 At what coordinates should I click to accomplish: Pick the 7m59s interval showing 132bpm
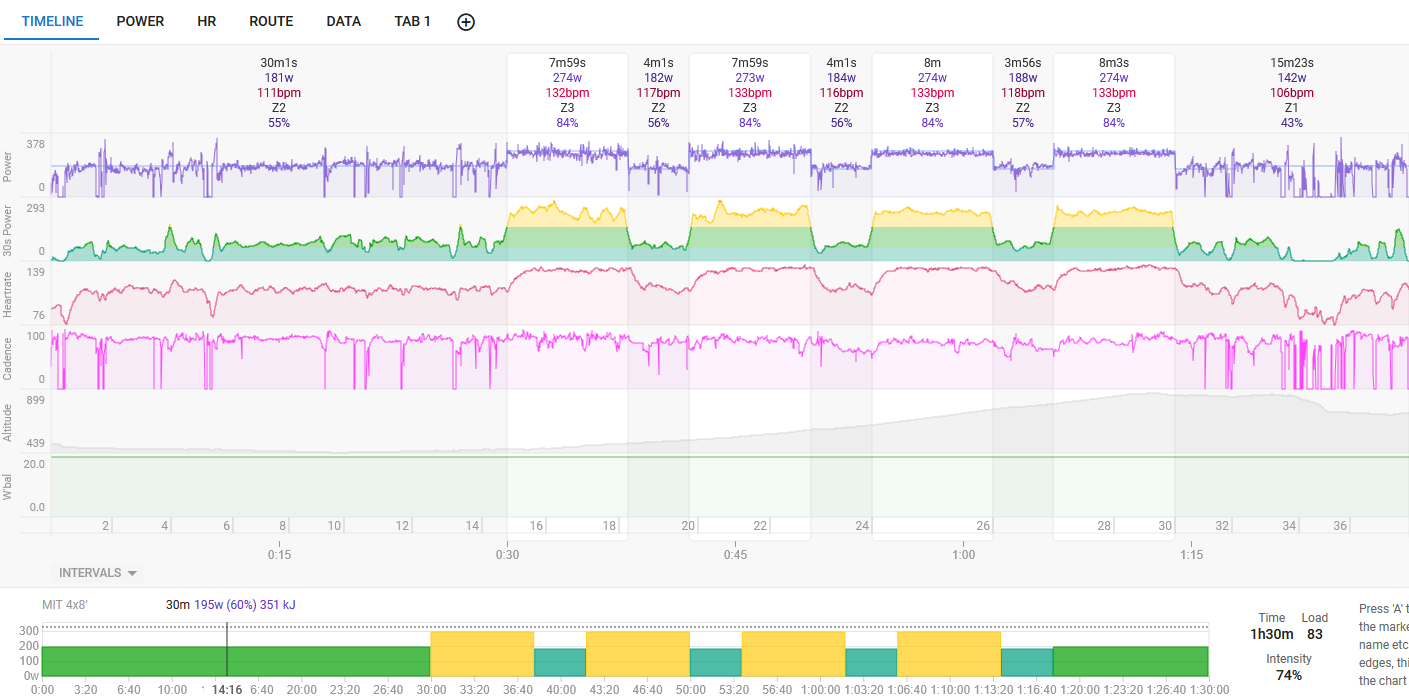[x=567, y=92]
